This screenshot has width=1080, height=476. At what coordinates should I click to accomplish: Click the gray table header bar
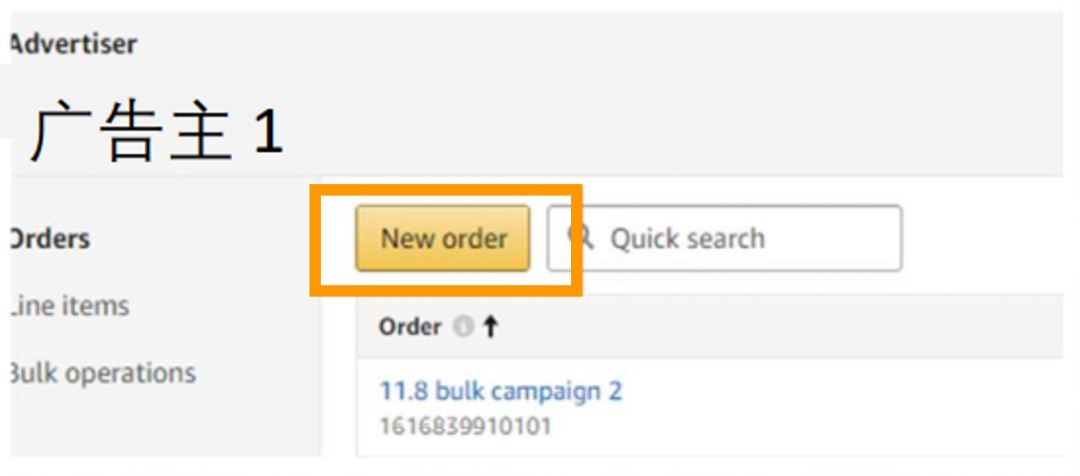(710, 327)
